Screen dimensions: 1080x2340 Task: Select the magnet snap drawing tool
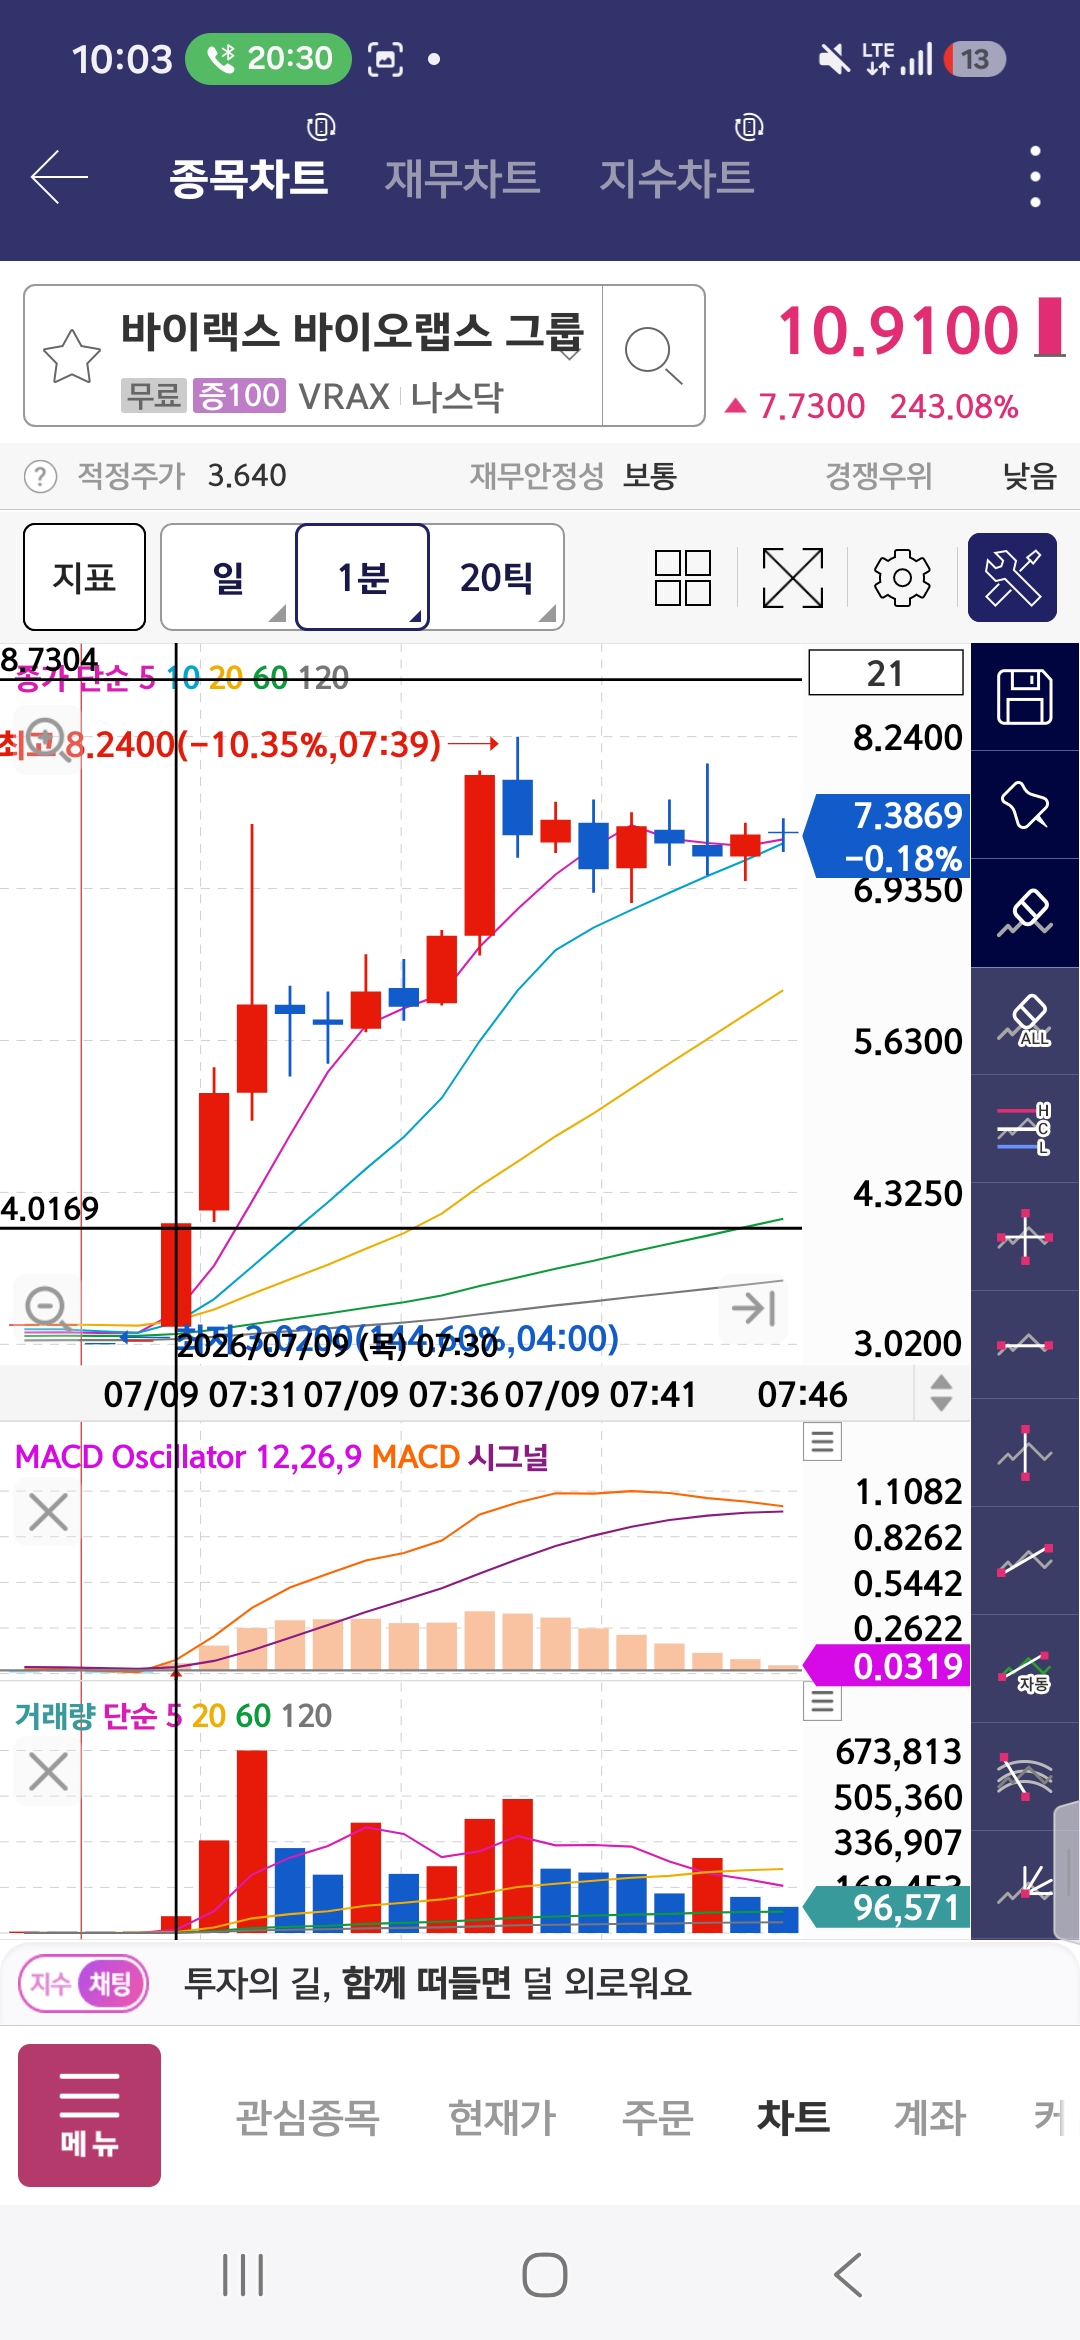1025,805
